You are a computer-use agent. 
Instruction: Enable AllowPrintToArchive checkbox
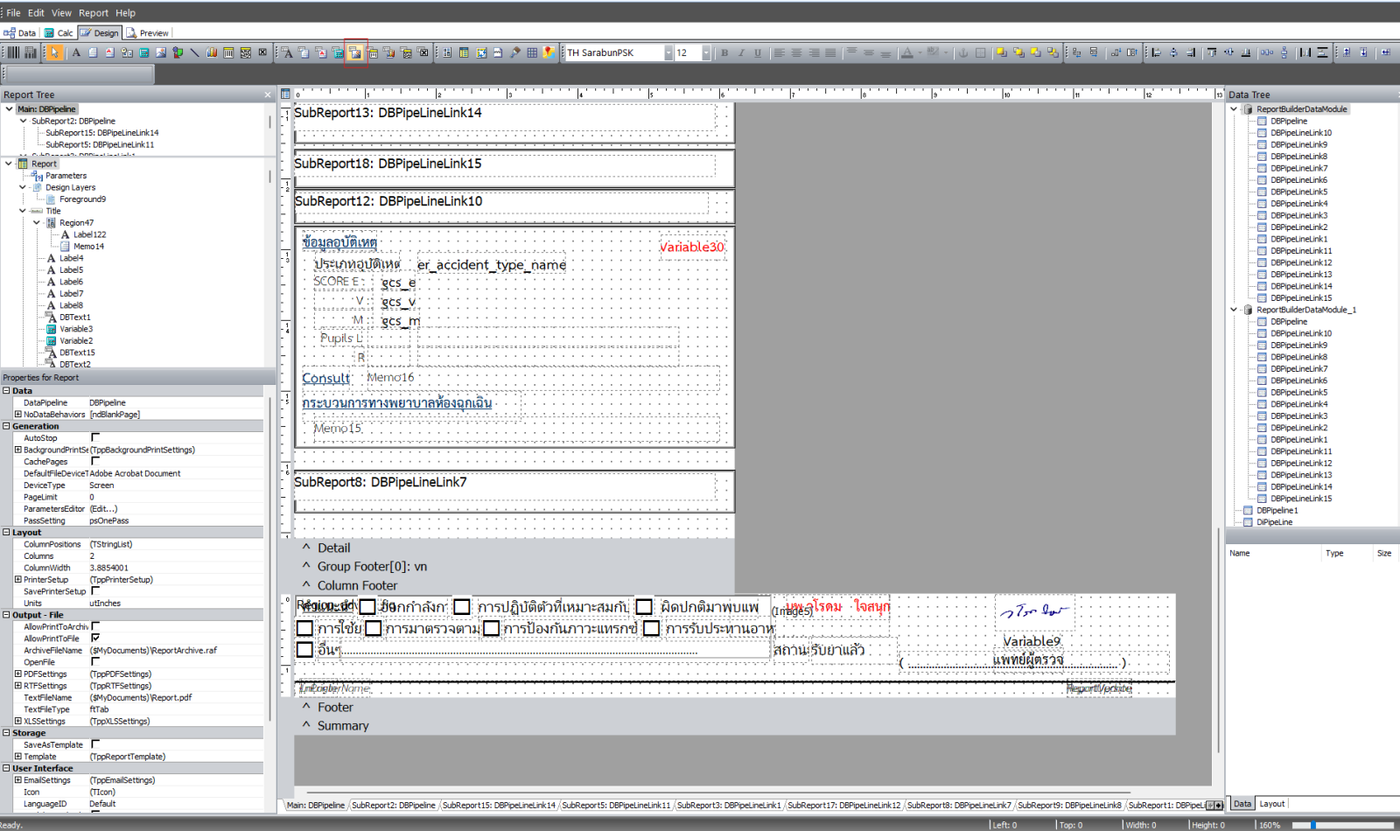(x=96, y=626)
